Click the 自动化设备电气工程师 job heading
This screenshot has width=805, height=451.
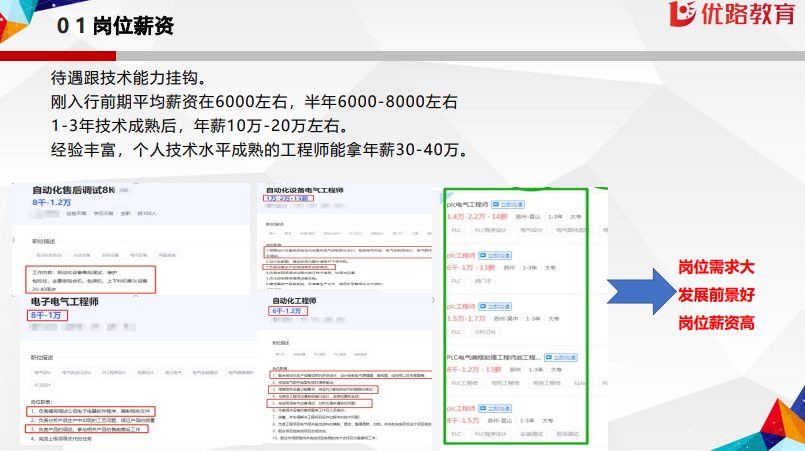304,190
